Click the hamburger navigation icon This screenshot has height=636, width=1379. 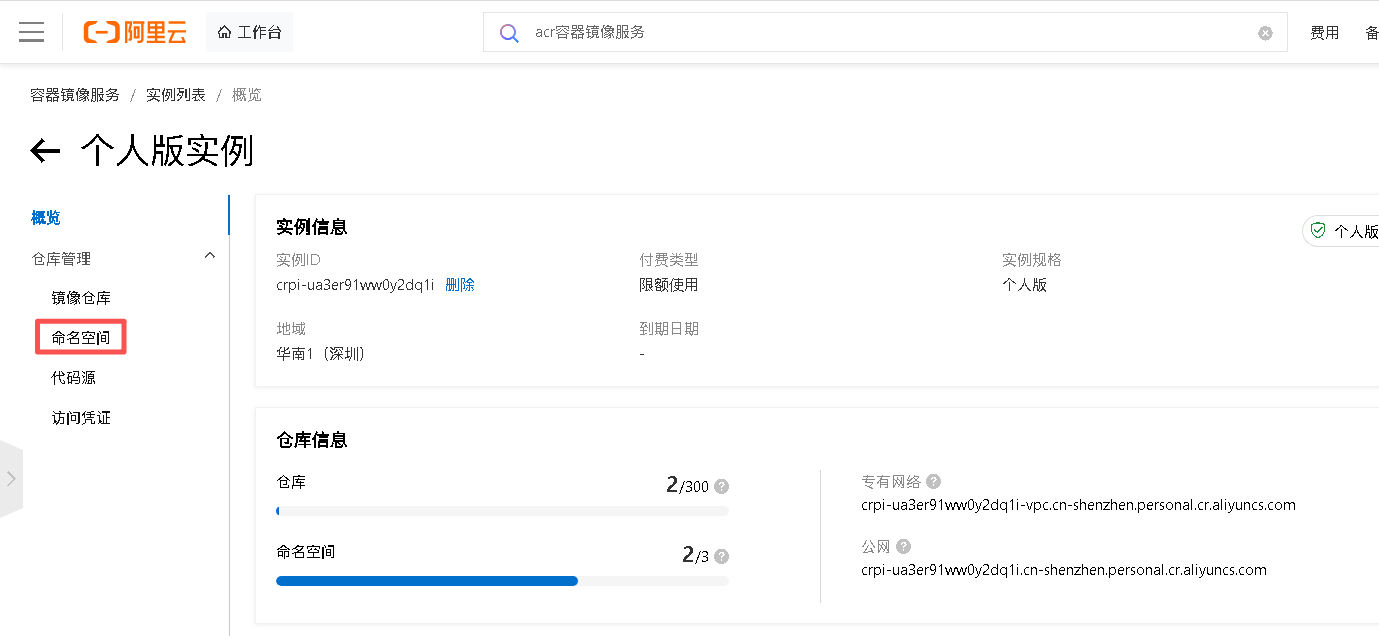pos(31,31)
